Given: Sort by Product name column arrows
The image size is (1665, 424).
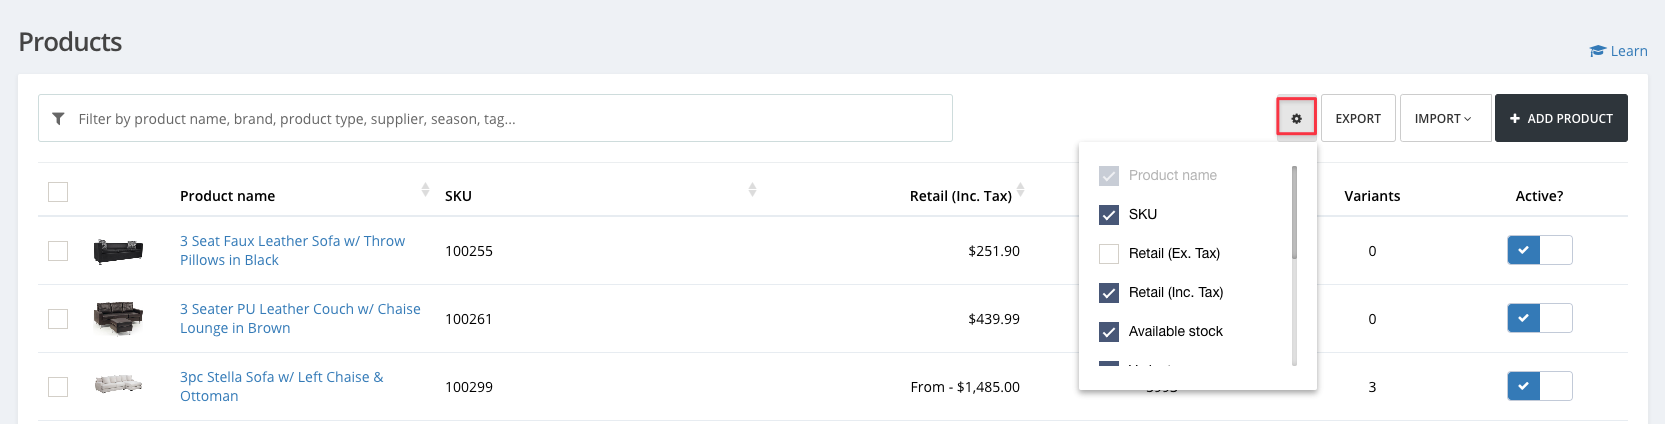Looking at the screenshot, I should click(x=425, y=190).
